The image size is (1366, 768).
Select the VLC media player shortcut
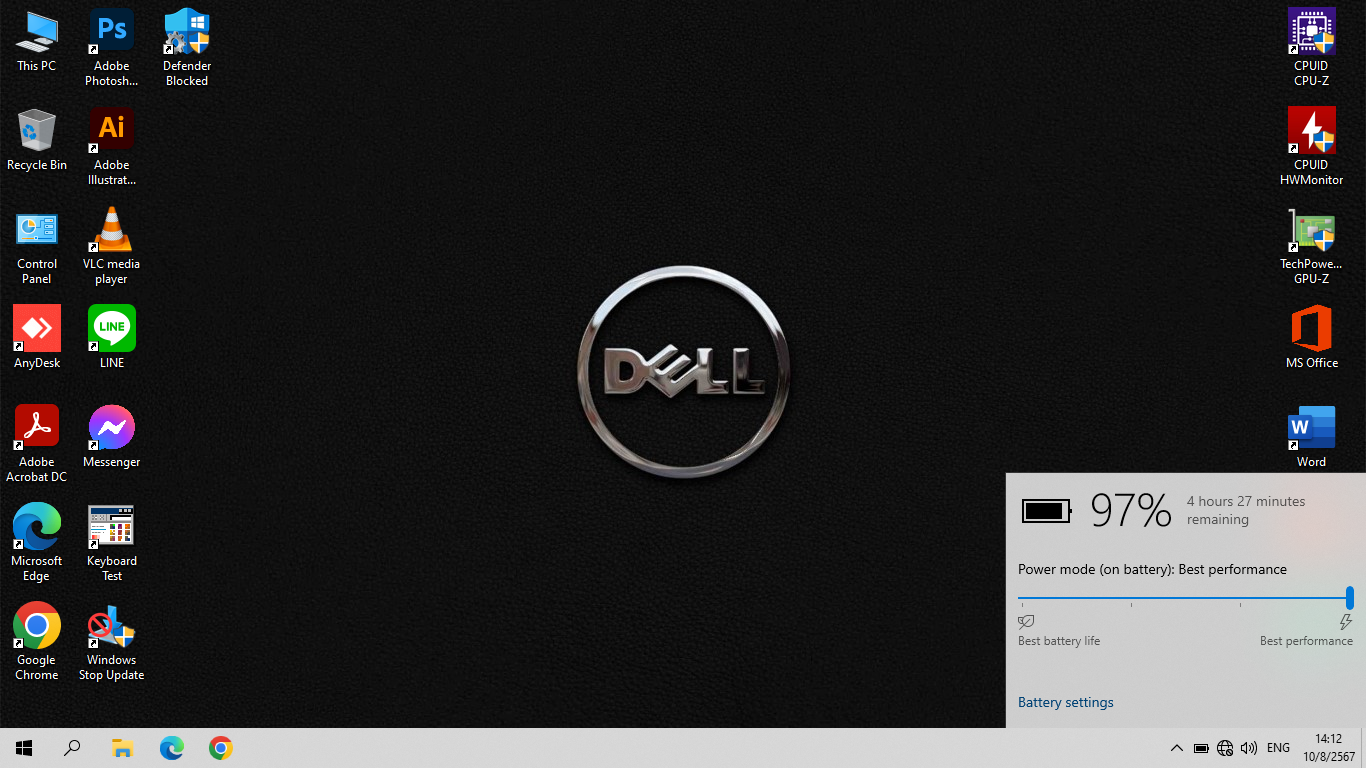point(112,246)
